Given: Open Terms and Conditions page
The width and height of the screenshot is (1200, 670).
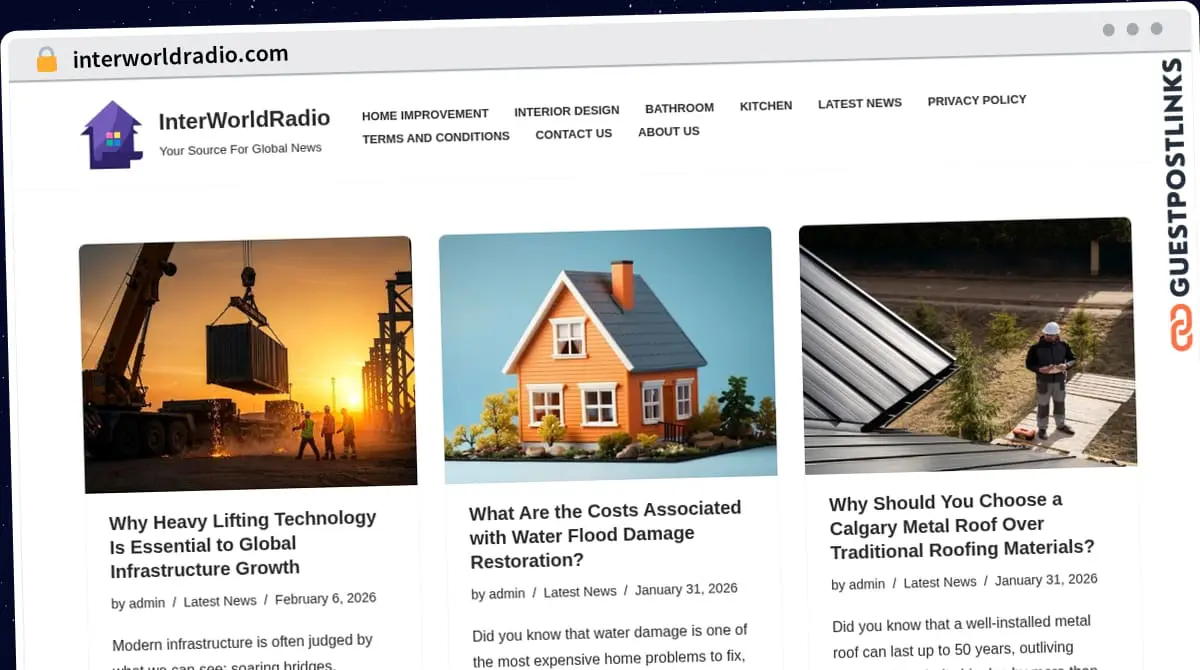Looking at the screenshot, I should coord(436,138).
